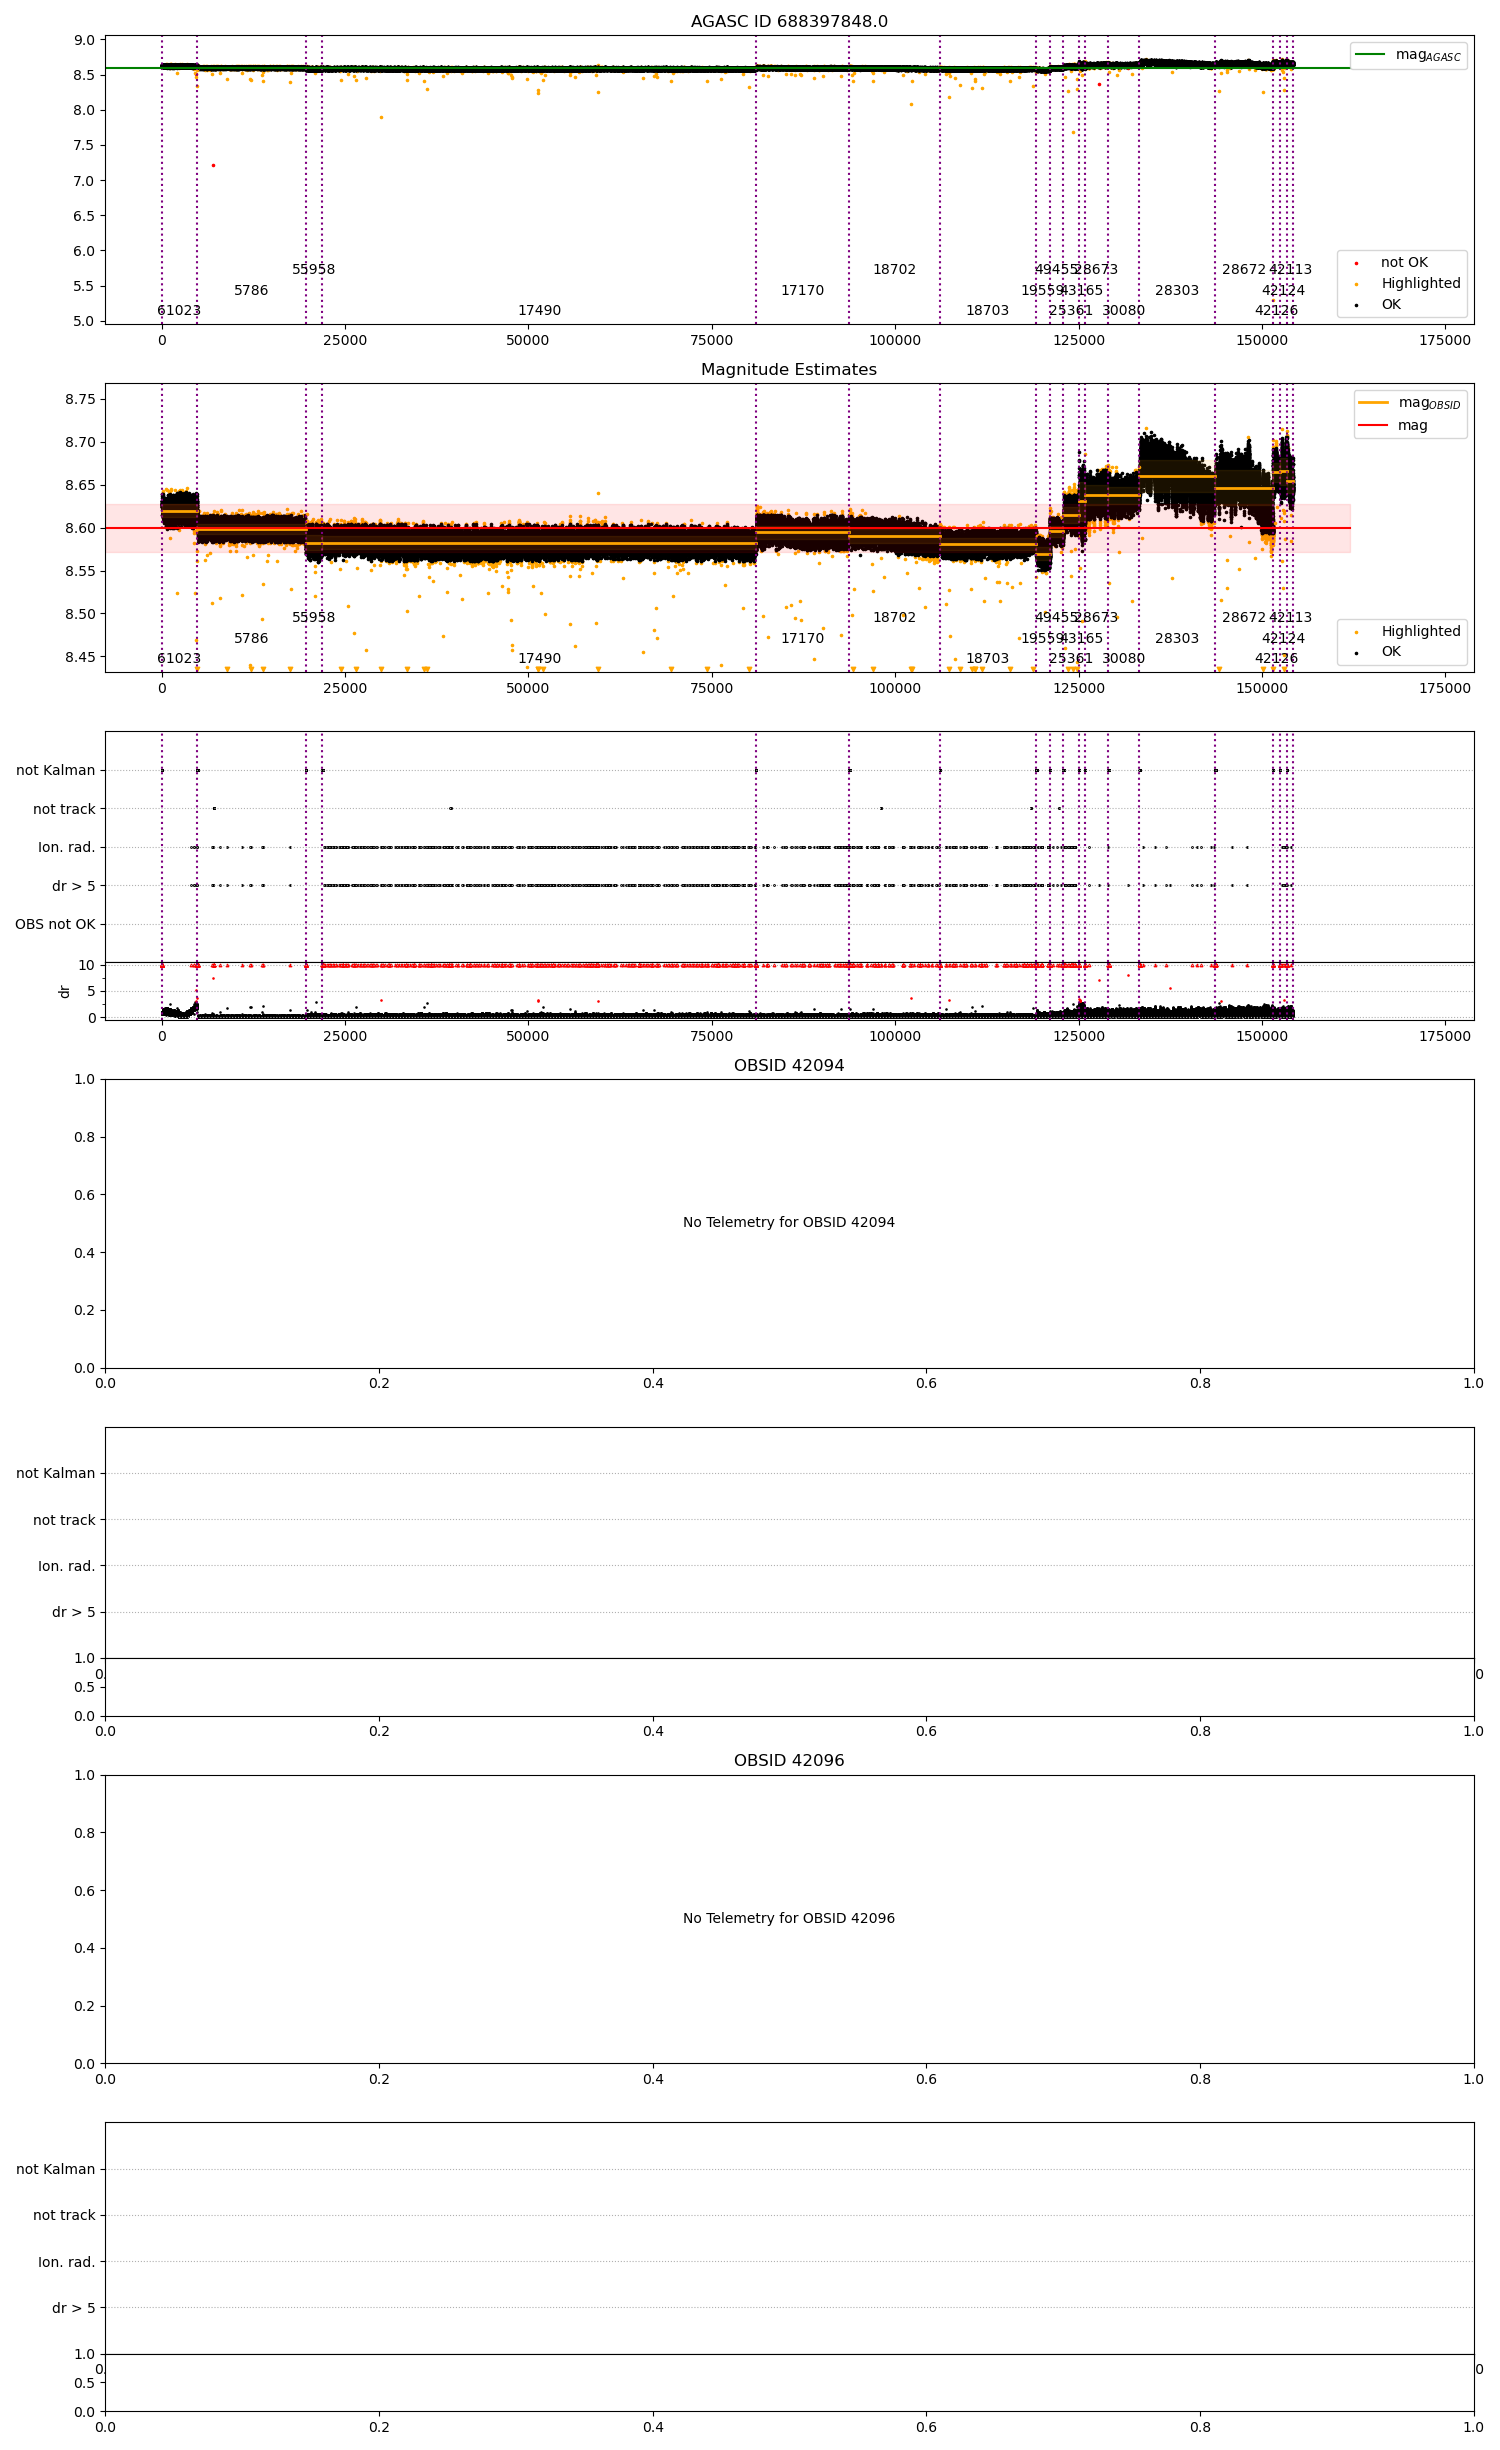The height and width of the screenshot is (2450, 1500).
Task: Click the 'OBSID 42096' subplot title
Action: click(x=789, y=1761)
